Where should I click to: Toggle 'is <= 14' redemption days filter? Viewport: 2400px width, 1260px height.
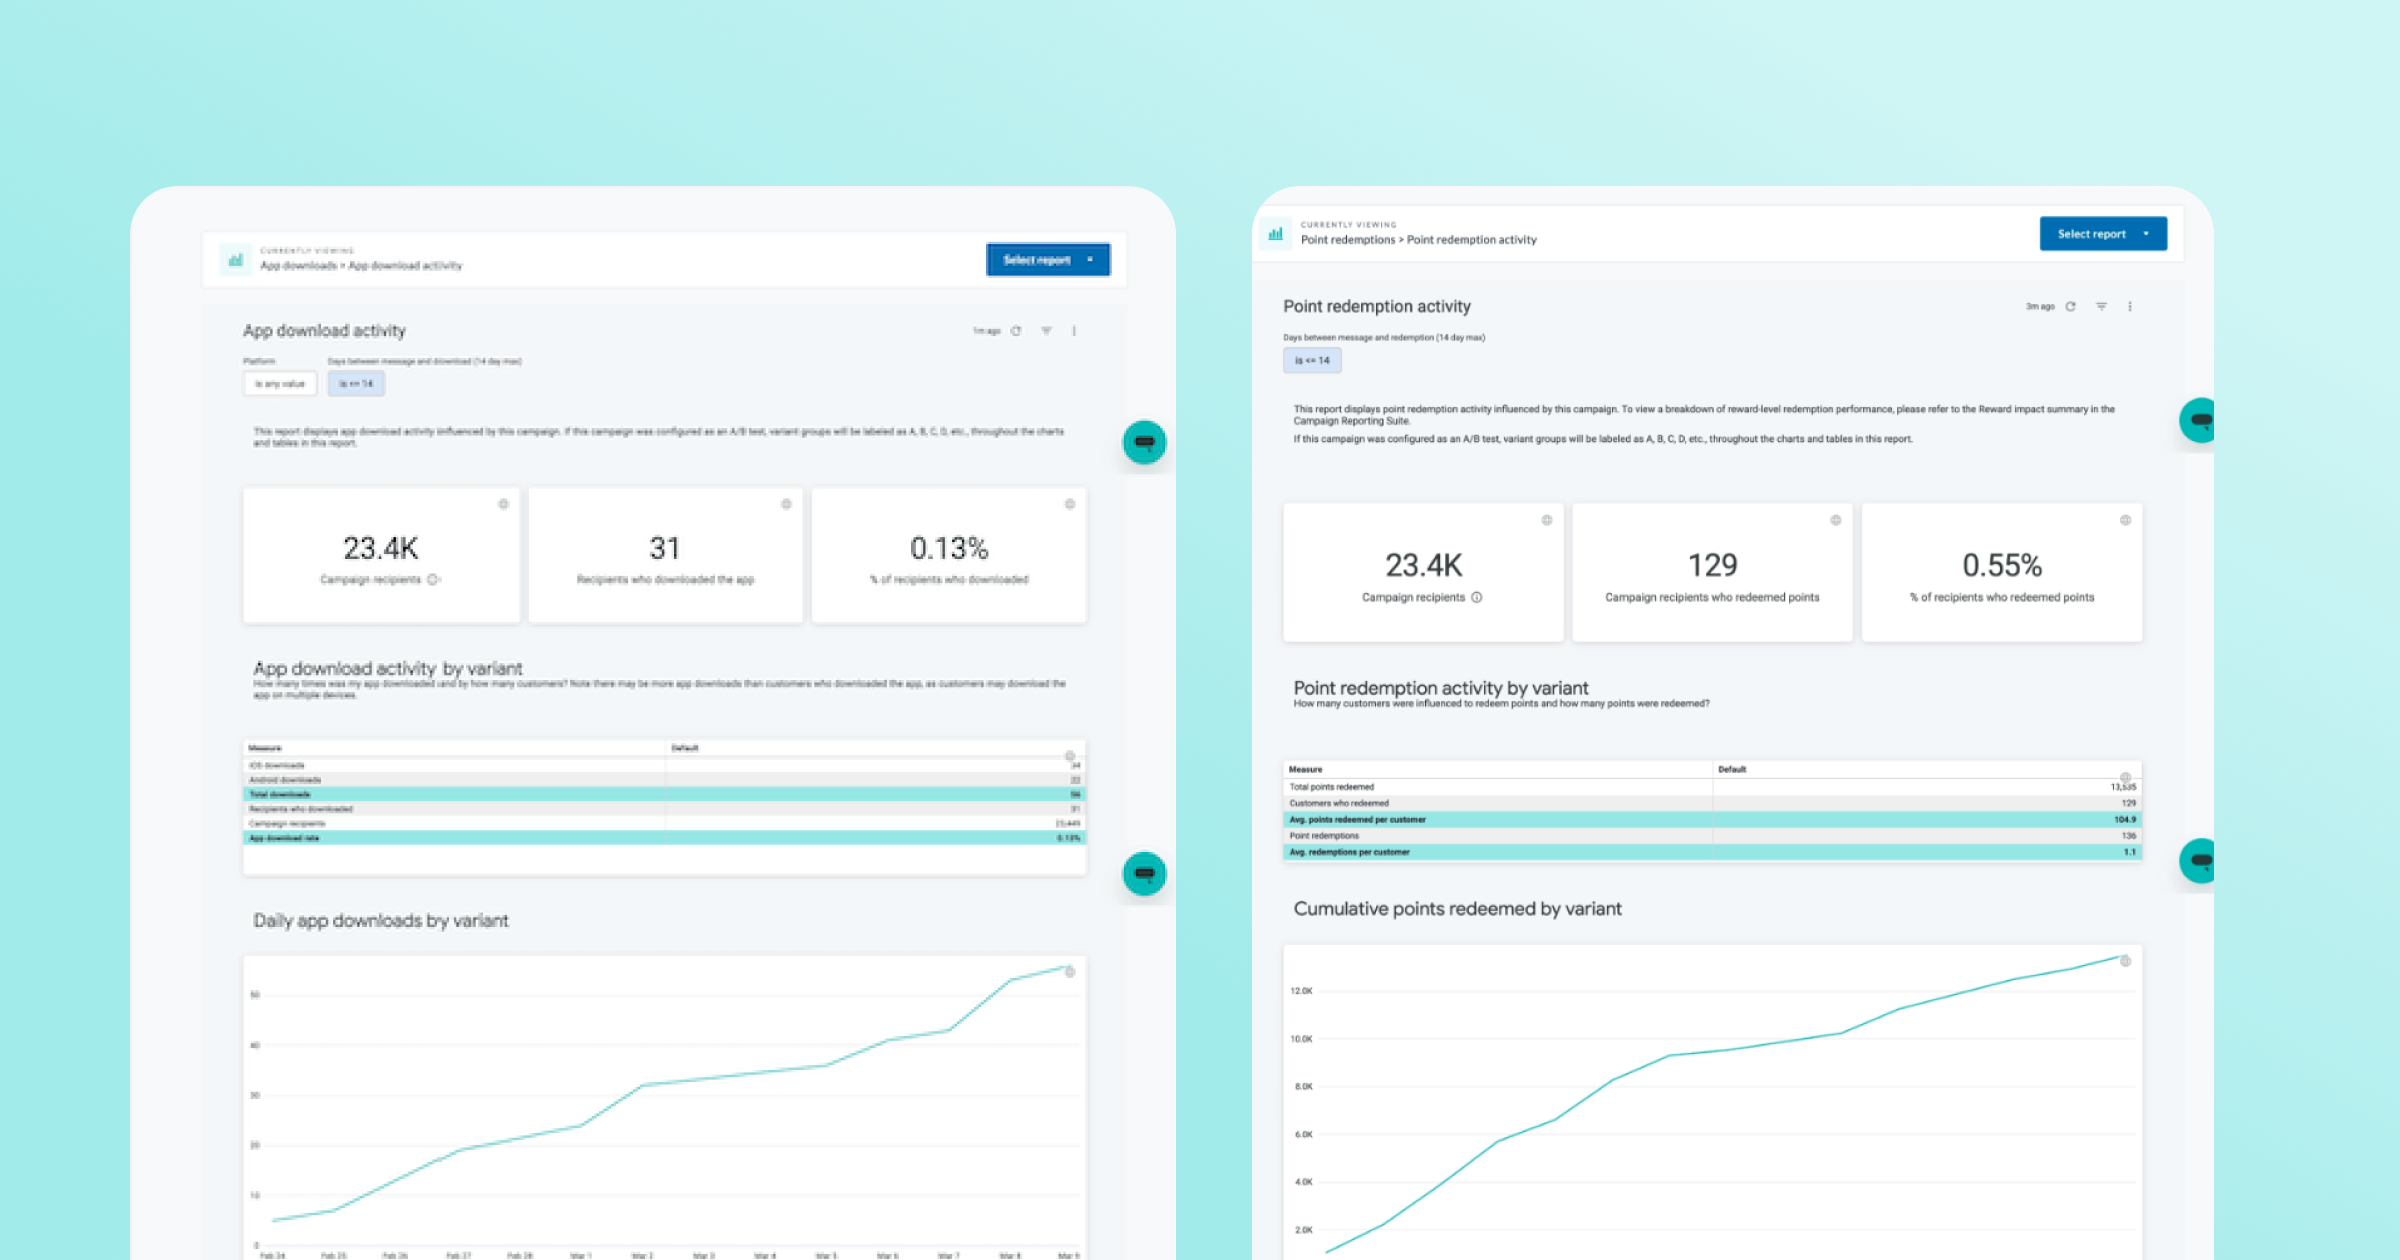click(x=1312, y=361)
